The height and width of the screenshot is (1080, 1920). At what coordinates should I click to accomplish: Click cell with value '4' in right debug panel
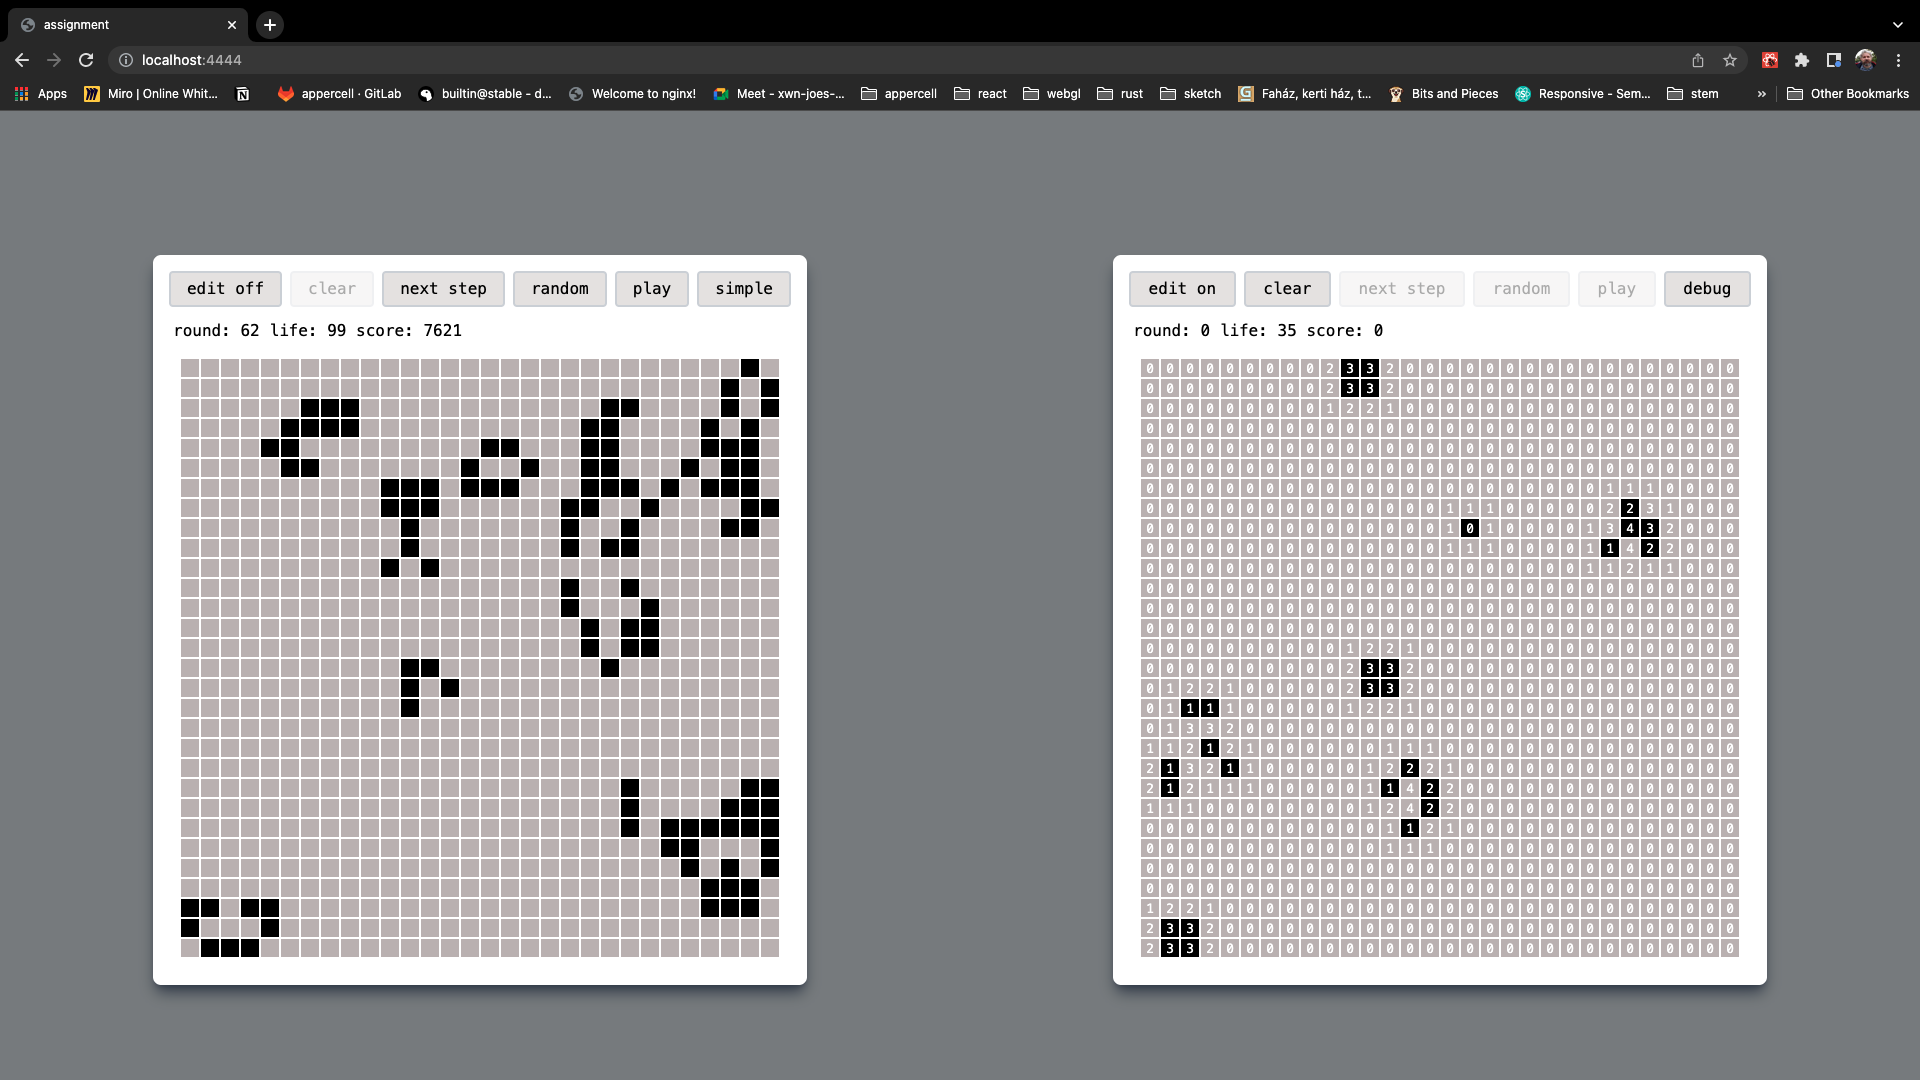[1631, 529]
